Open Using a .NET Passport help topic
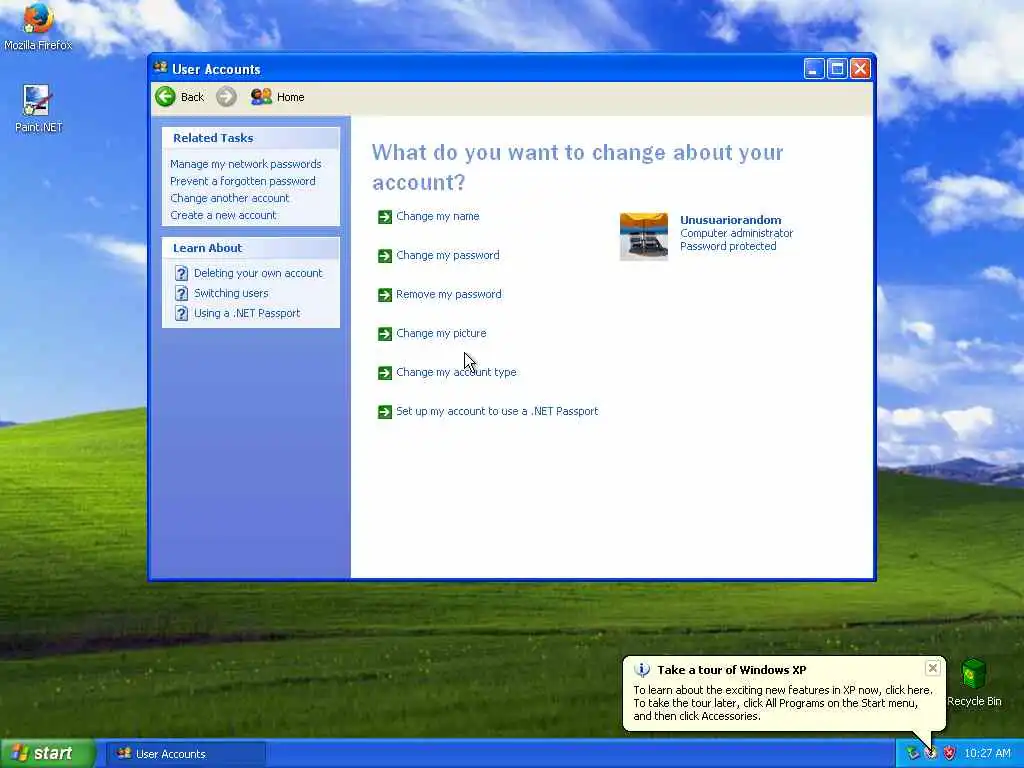1024x768 pixels. [247, 313]
